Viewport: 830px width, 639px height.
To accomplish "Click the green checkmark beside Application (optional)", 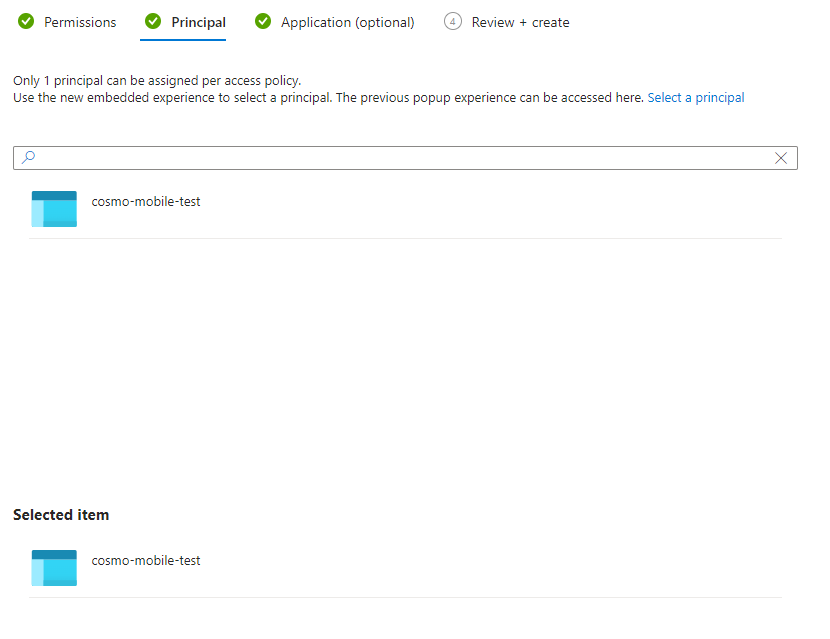I will [263, 22].
